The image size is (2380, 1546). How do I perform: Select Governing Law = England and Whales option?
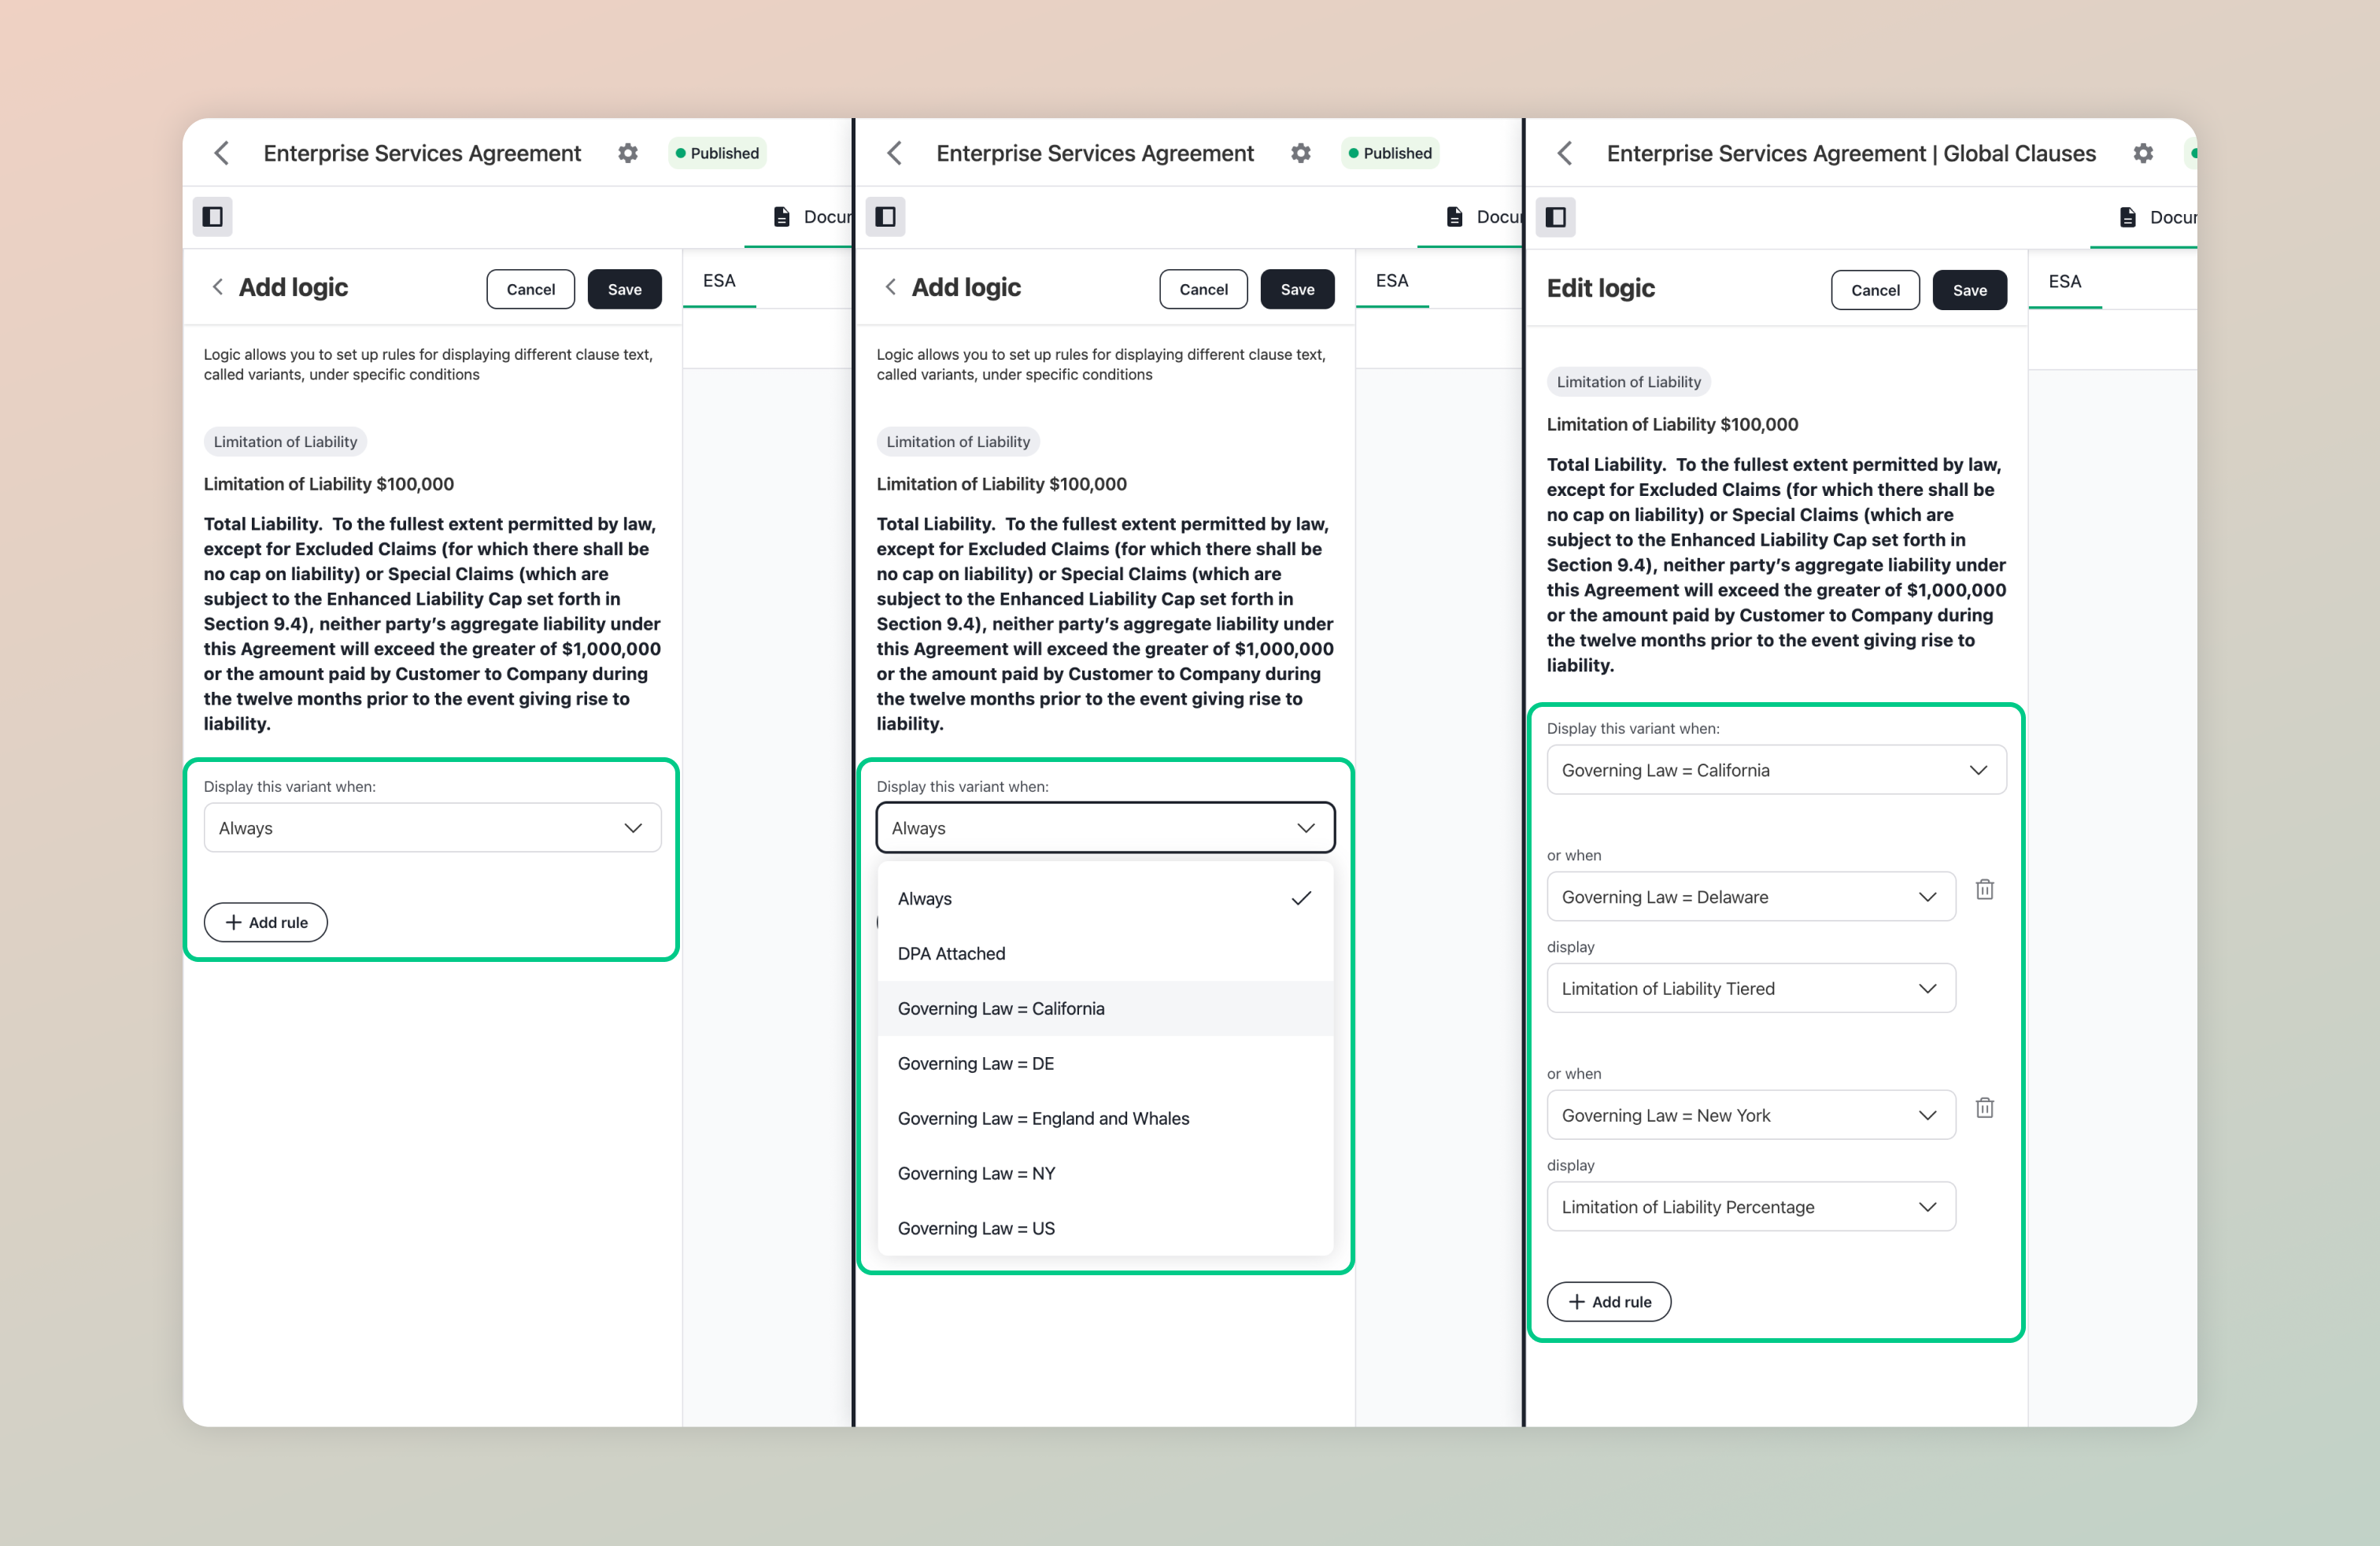tap(1106, 1118)
